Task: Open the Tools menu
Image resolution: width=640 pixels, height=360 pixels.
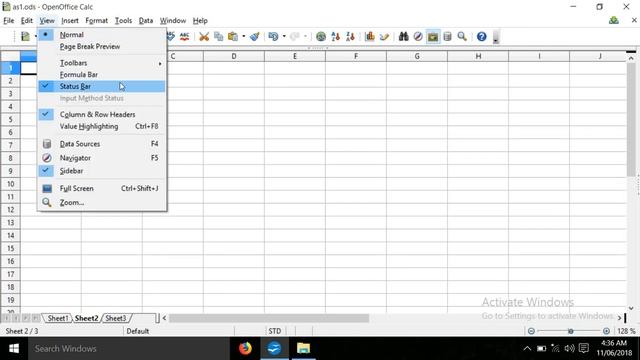Action: [x=123, y=20]
